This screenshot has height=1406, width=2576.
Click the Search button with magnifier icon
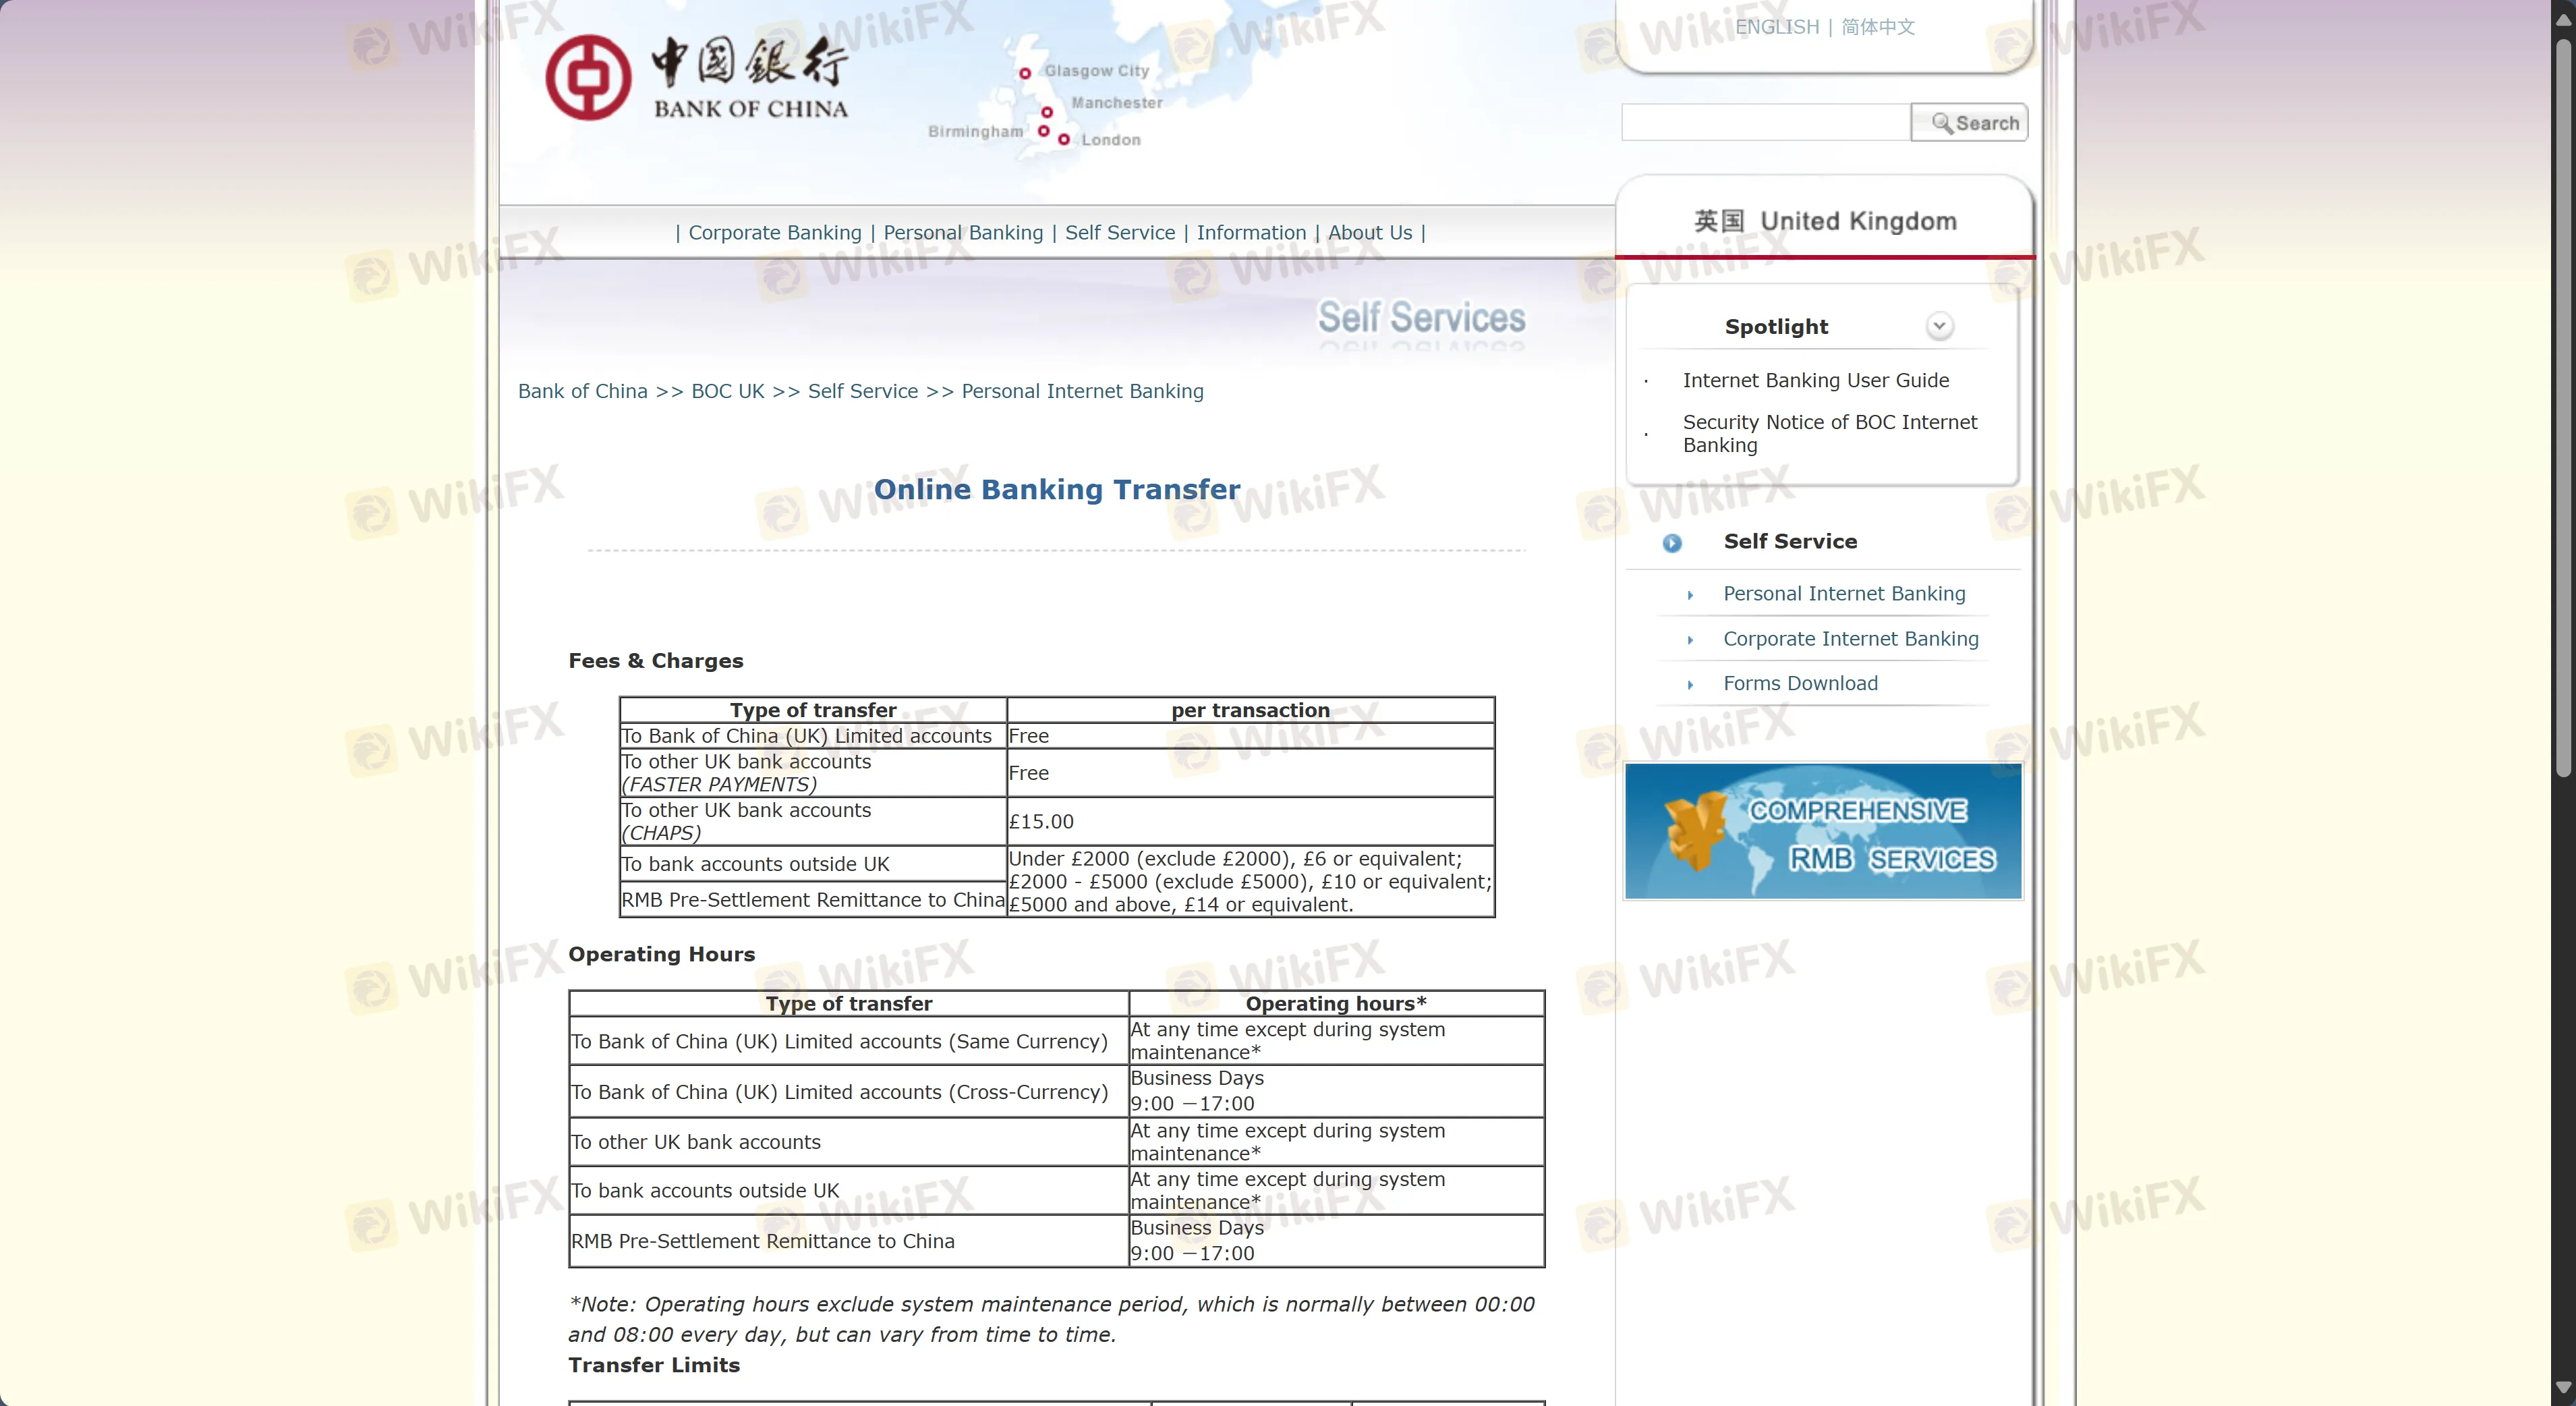tap(1968, 123)
